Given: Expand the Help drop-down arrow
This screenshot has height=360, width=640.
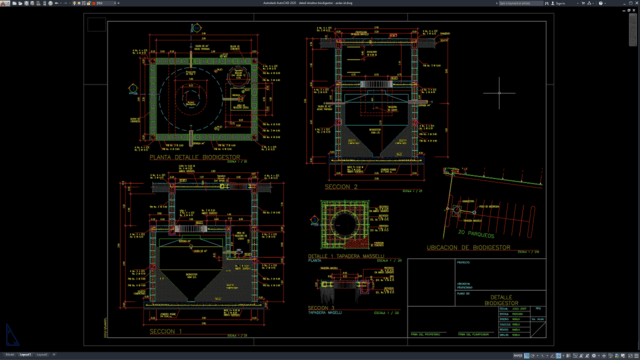Looking at the screenshot, I should (605, 3).
